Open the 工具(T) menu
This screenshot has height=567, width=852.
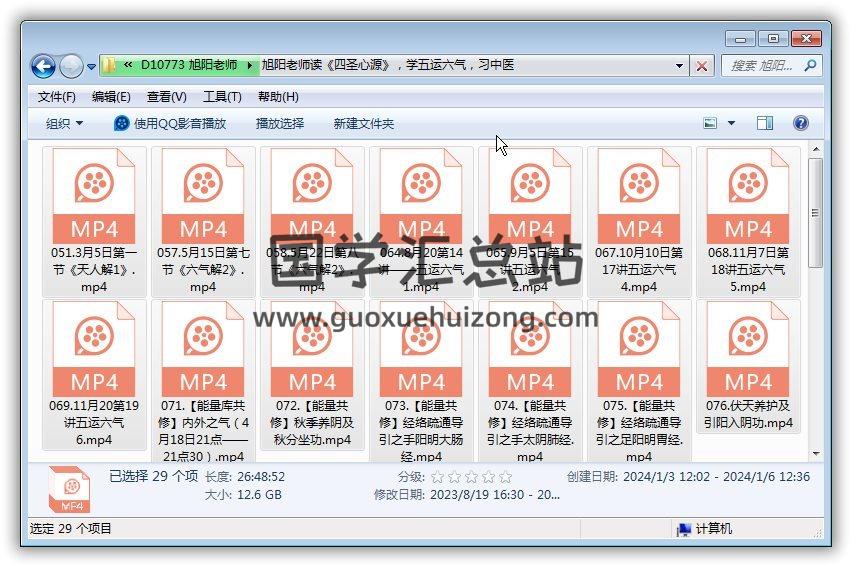pyautogui.click(x=222, y=97)
